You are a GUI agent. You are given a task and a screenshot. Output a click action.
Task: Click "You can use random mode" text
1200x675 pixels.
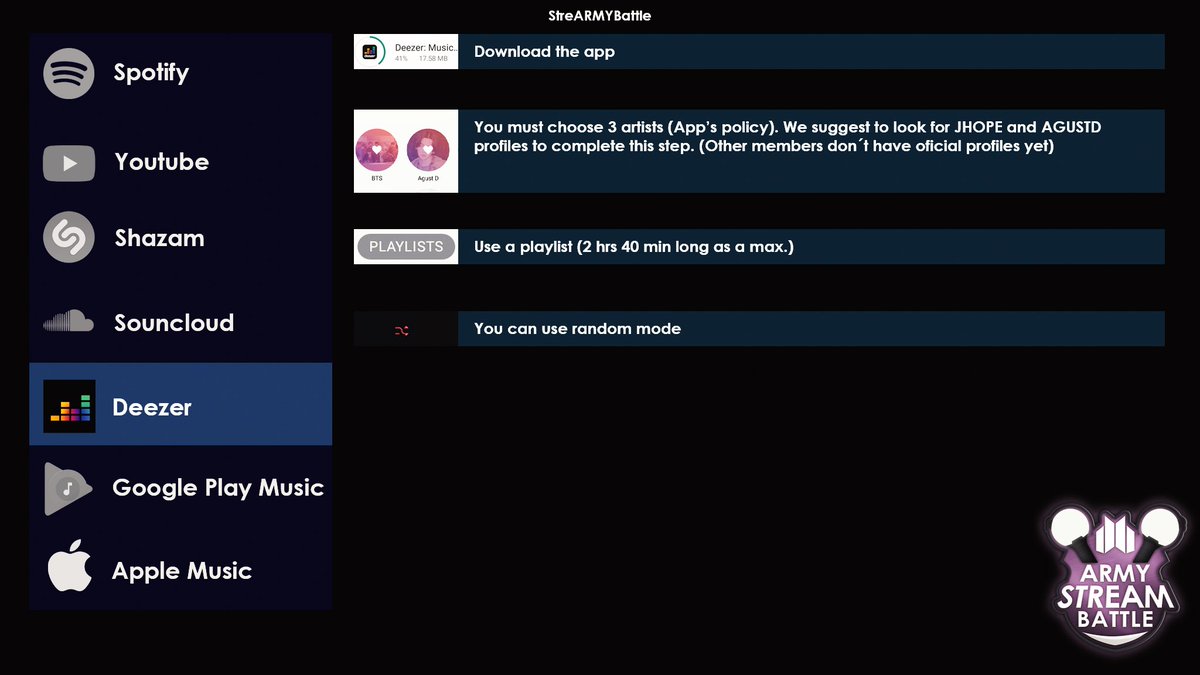(577, 329)
